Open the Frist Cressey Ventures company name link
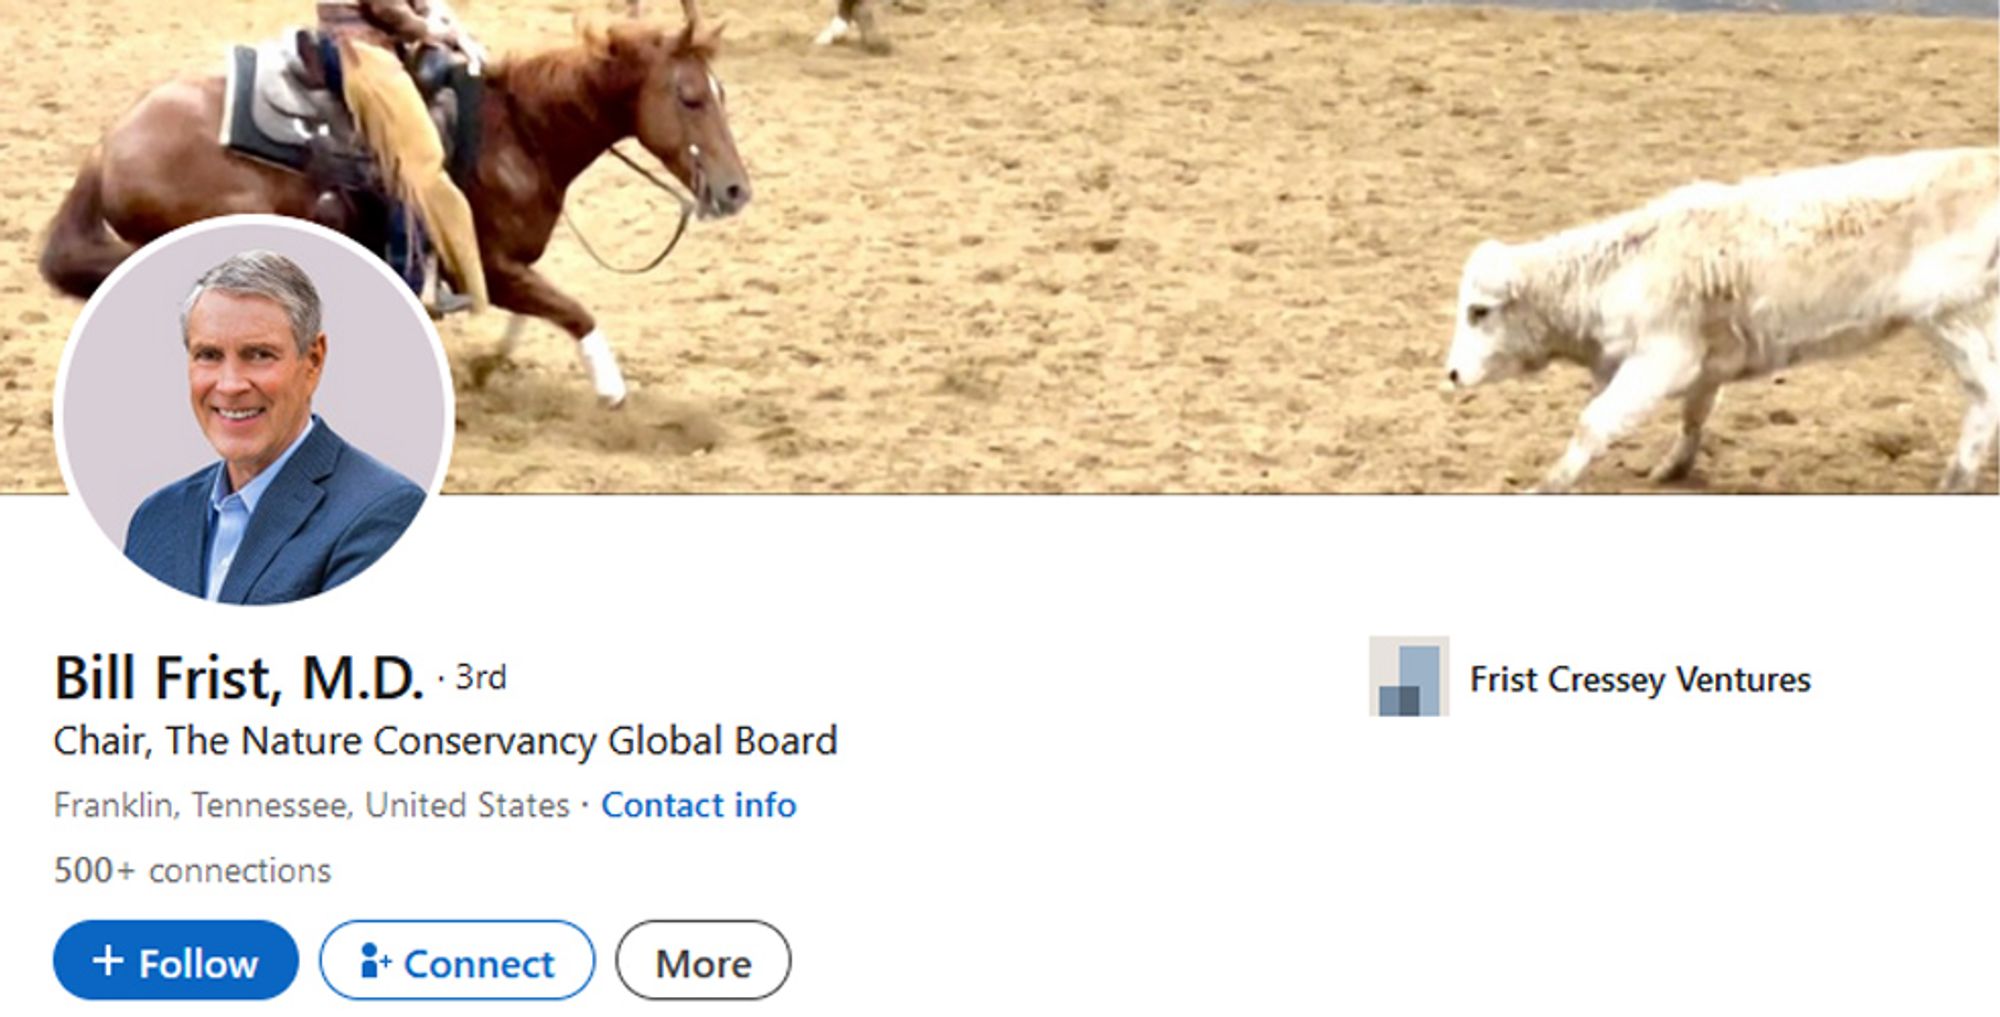Viewport: 2000px width, 1017px height. coord(1640,679)
